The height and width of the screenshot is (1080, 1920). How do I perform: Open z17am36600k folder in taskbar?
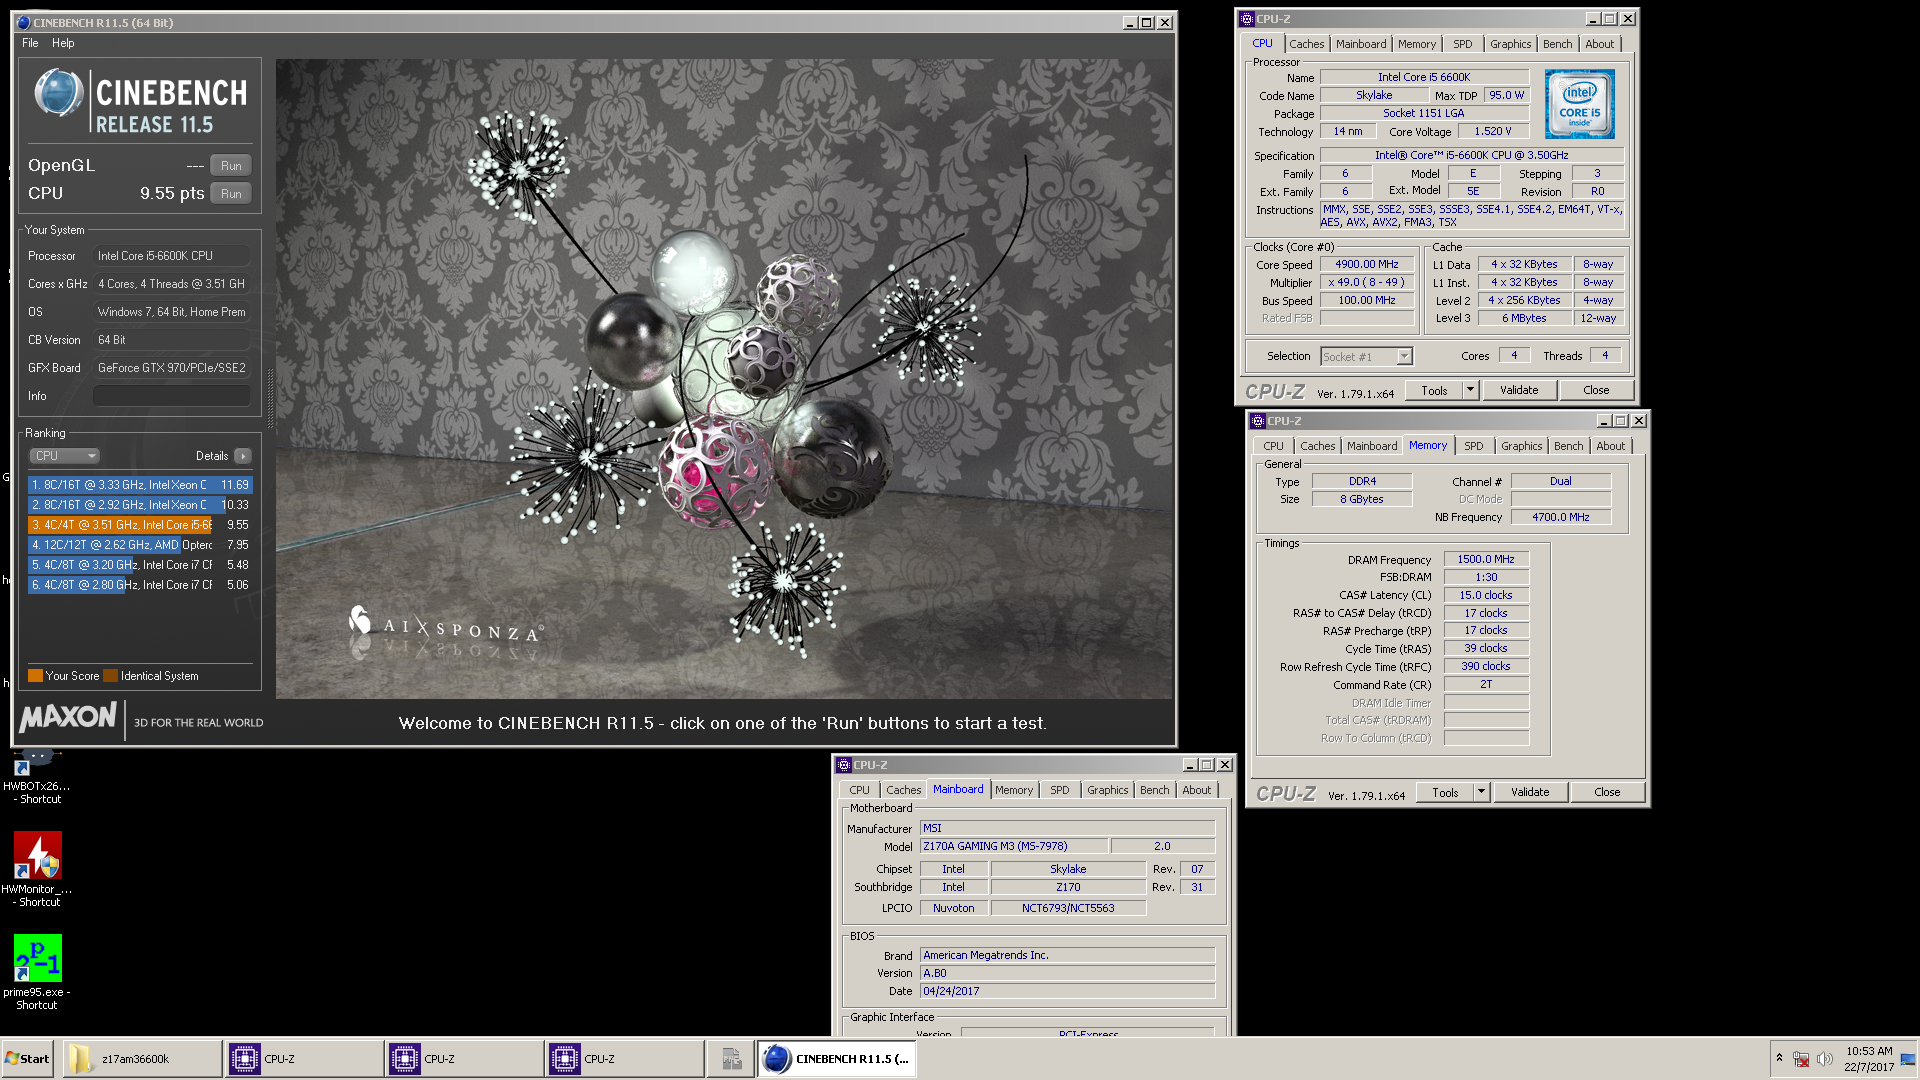(142, 1059)
